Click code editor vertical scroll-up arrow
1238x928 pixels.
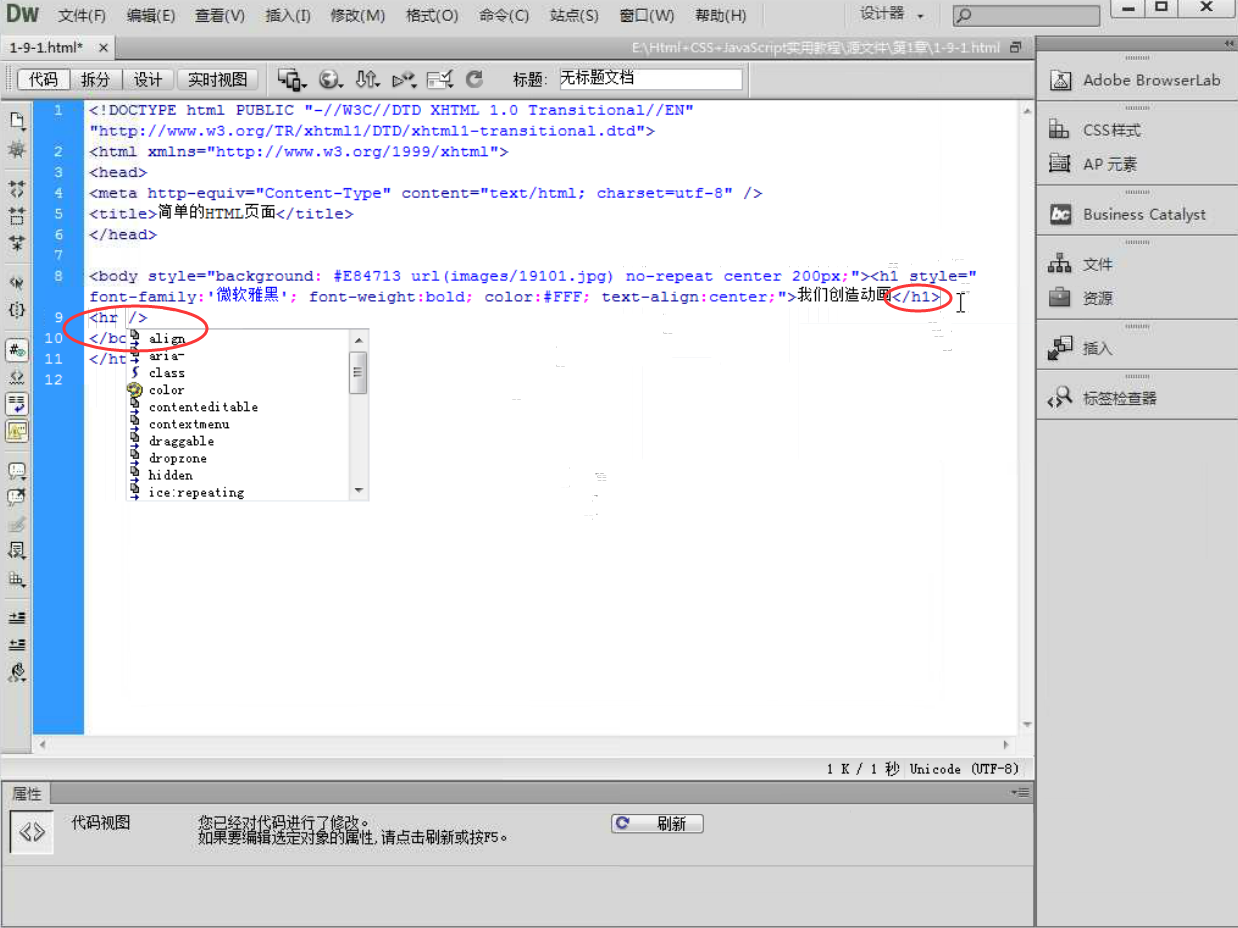point(1026,113)
